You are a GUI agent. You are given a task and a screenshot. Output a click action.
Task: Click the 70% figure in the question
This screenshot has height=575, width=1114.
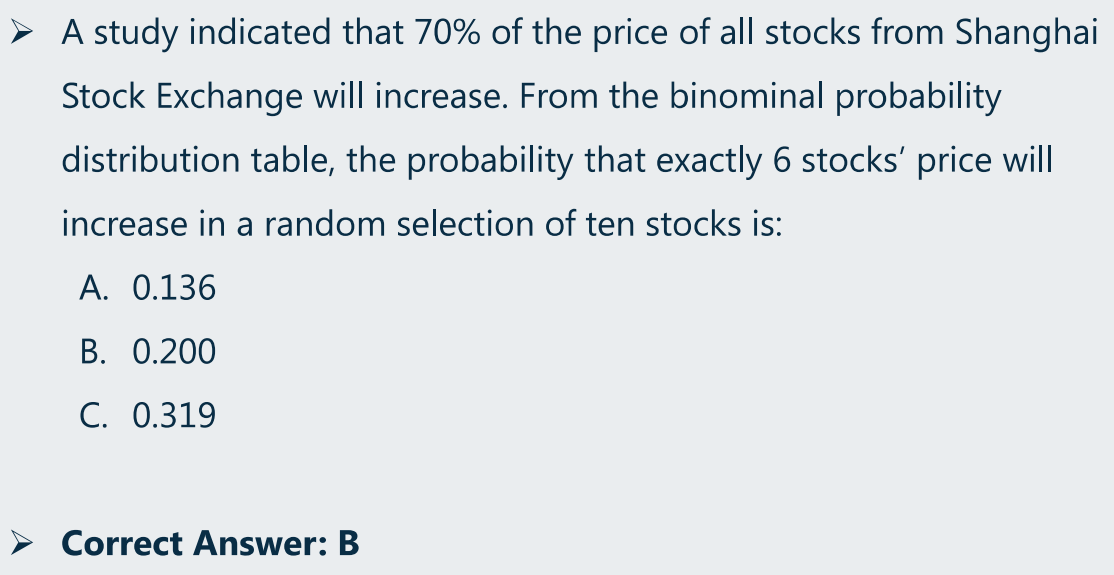pyautogui.click(x=448, y=33)
